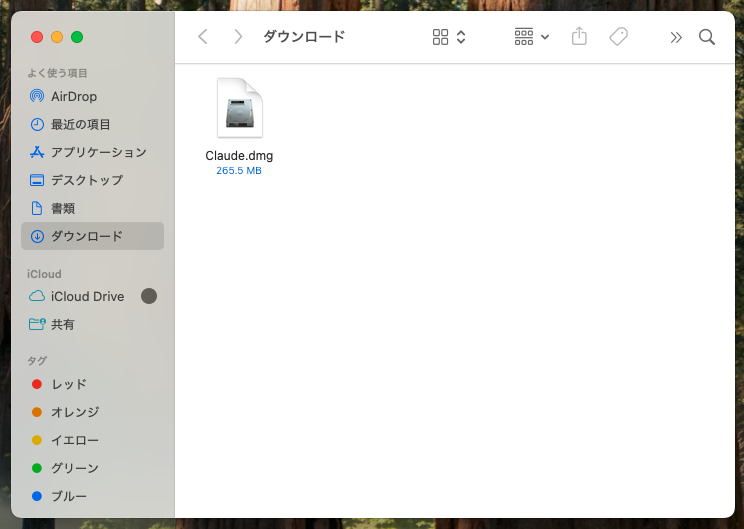744x529 pixels.
Task: Switch to icon grid view
Action: pos(440,37)
